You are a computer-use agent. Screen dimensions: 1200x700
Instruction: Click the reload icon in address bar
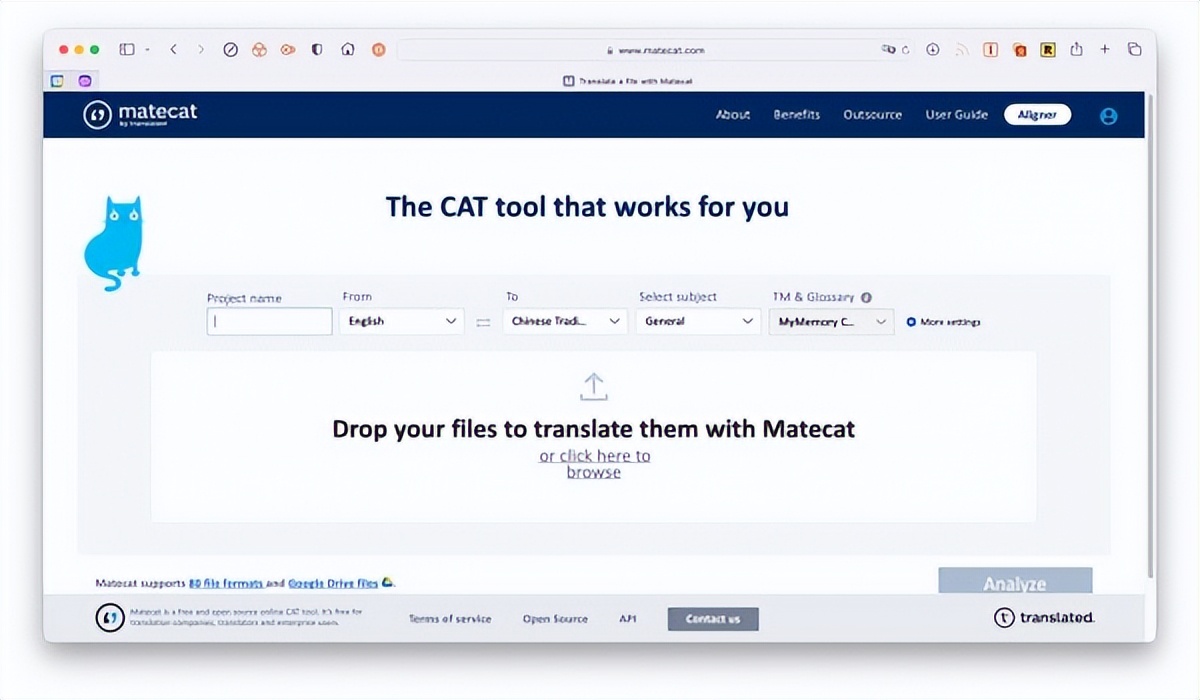click(905, 49)
